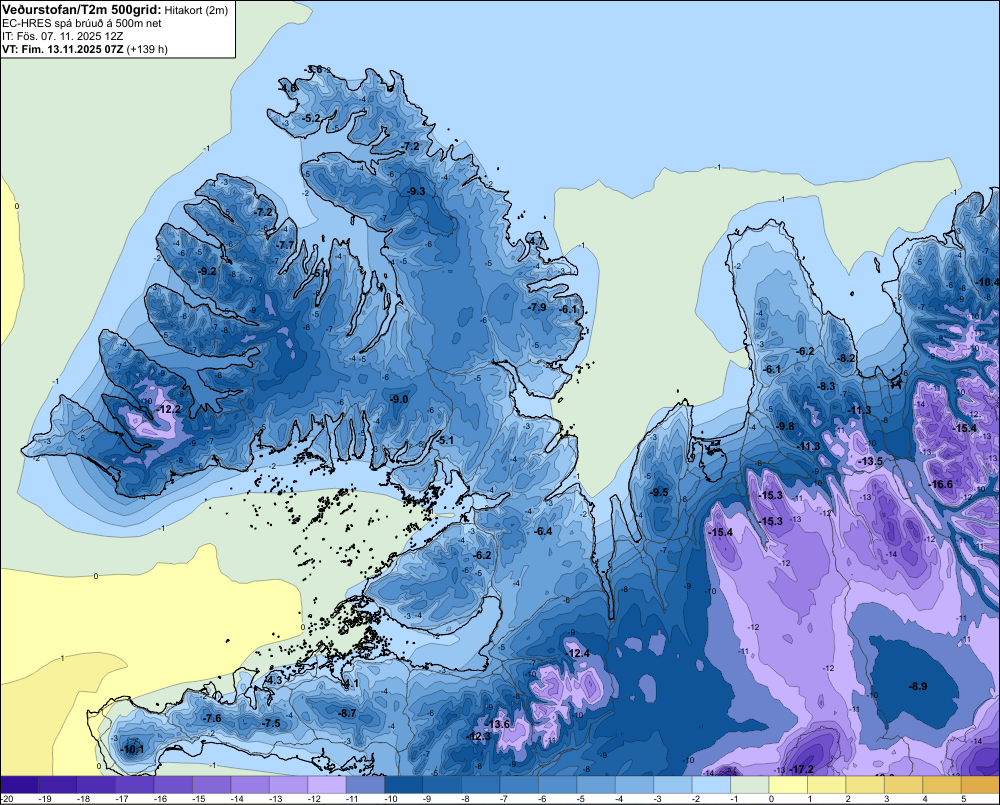Click the -13.5 temperature label
1000x805 pixels.
click(x=870, y=461)
